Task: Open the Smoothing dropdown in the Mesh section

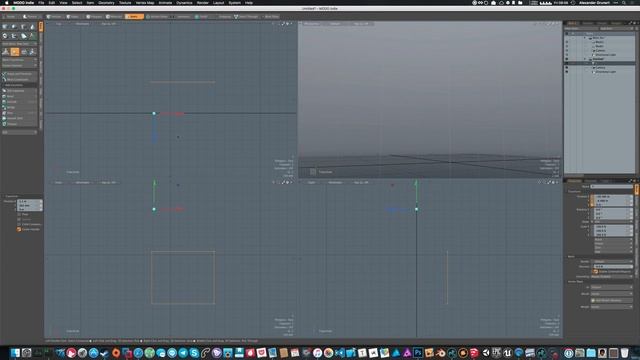Action: click(x=612, y=277)
